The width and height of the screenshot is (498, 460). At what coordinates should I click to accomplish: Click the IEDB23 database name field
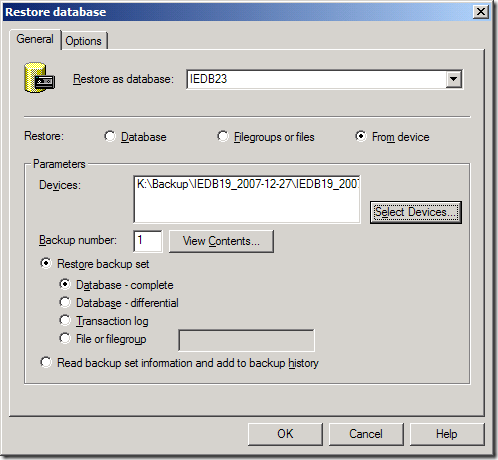[x=316, y=79]
